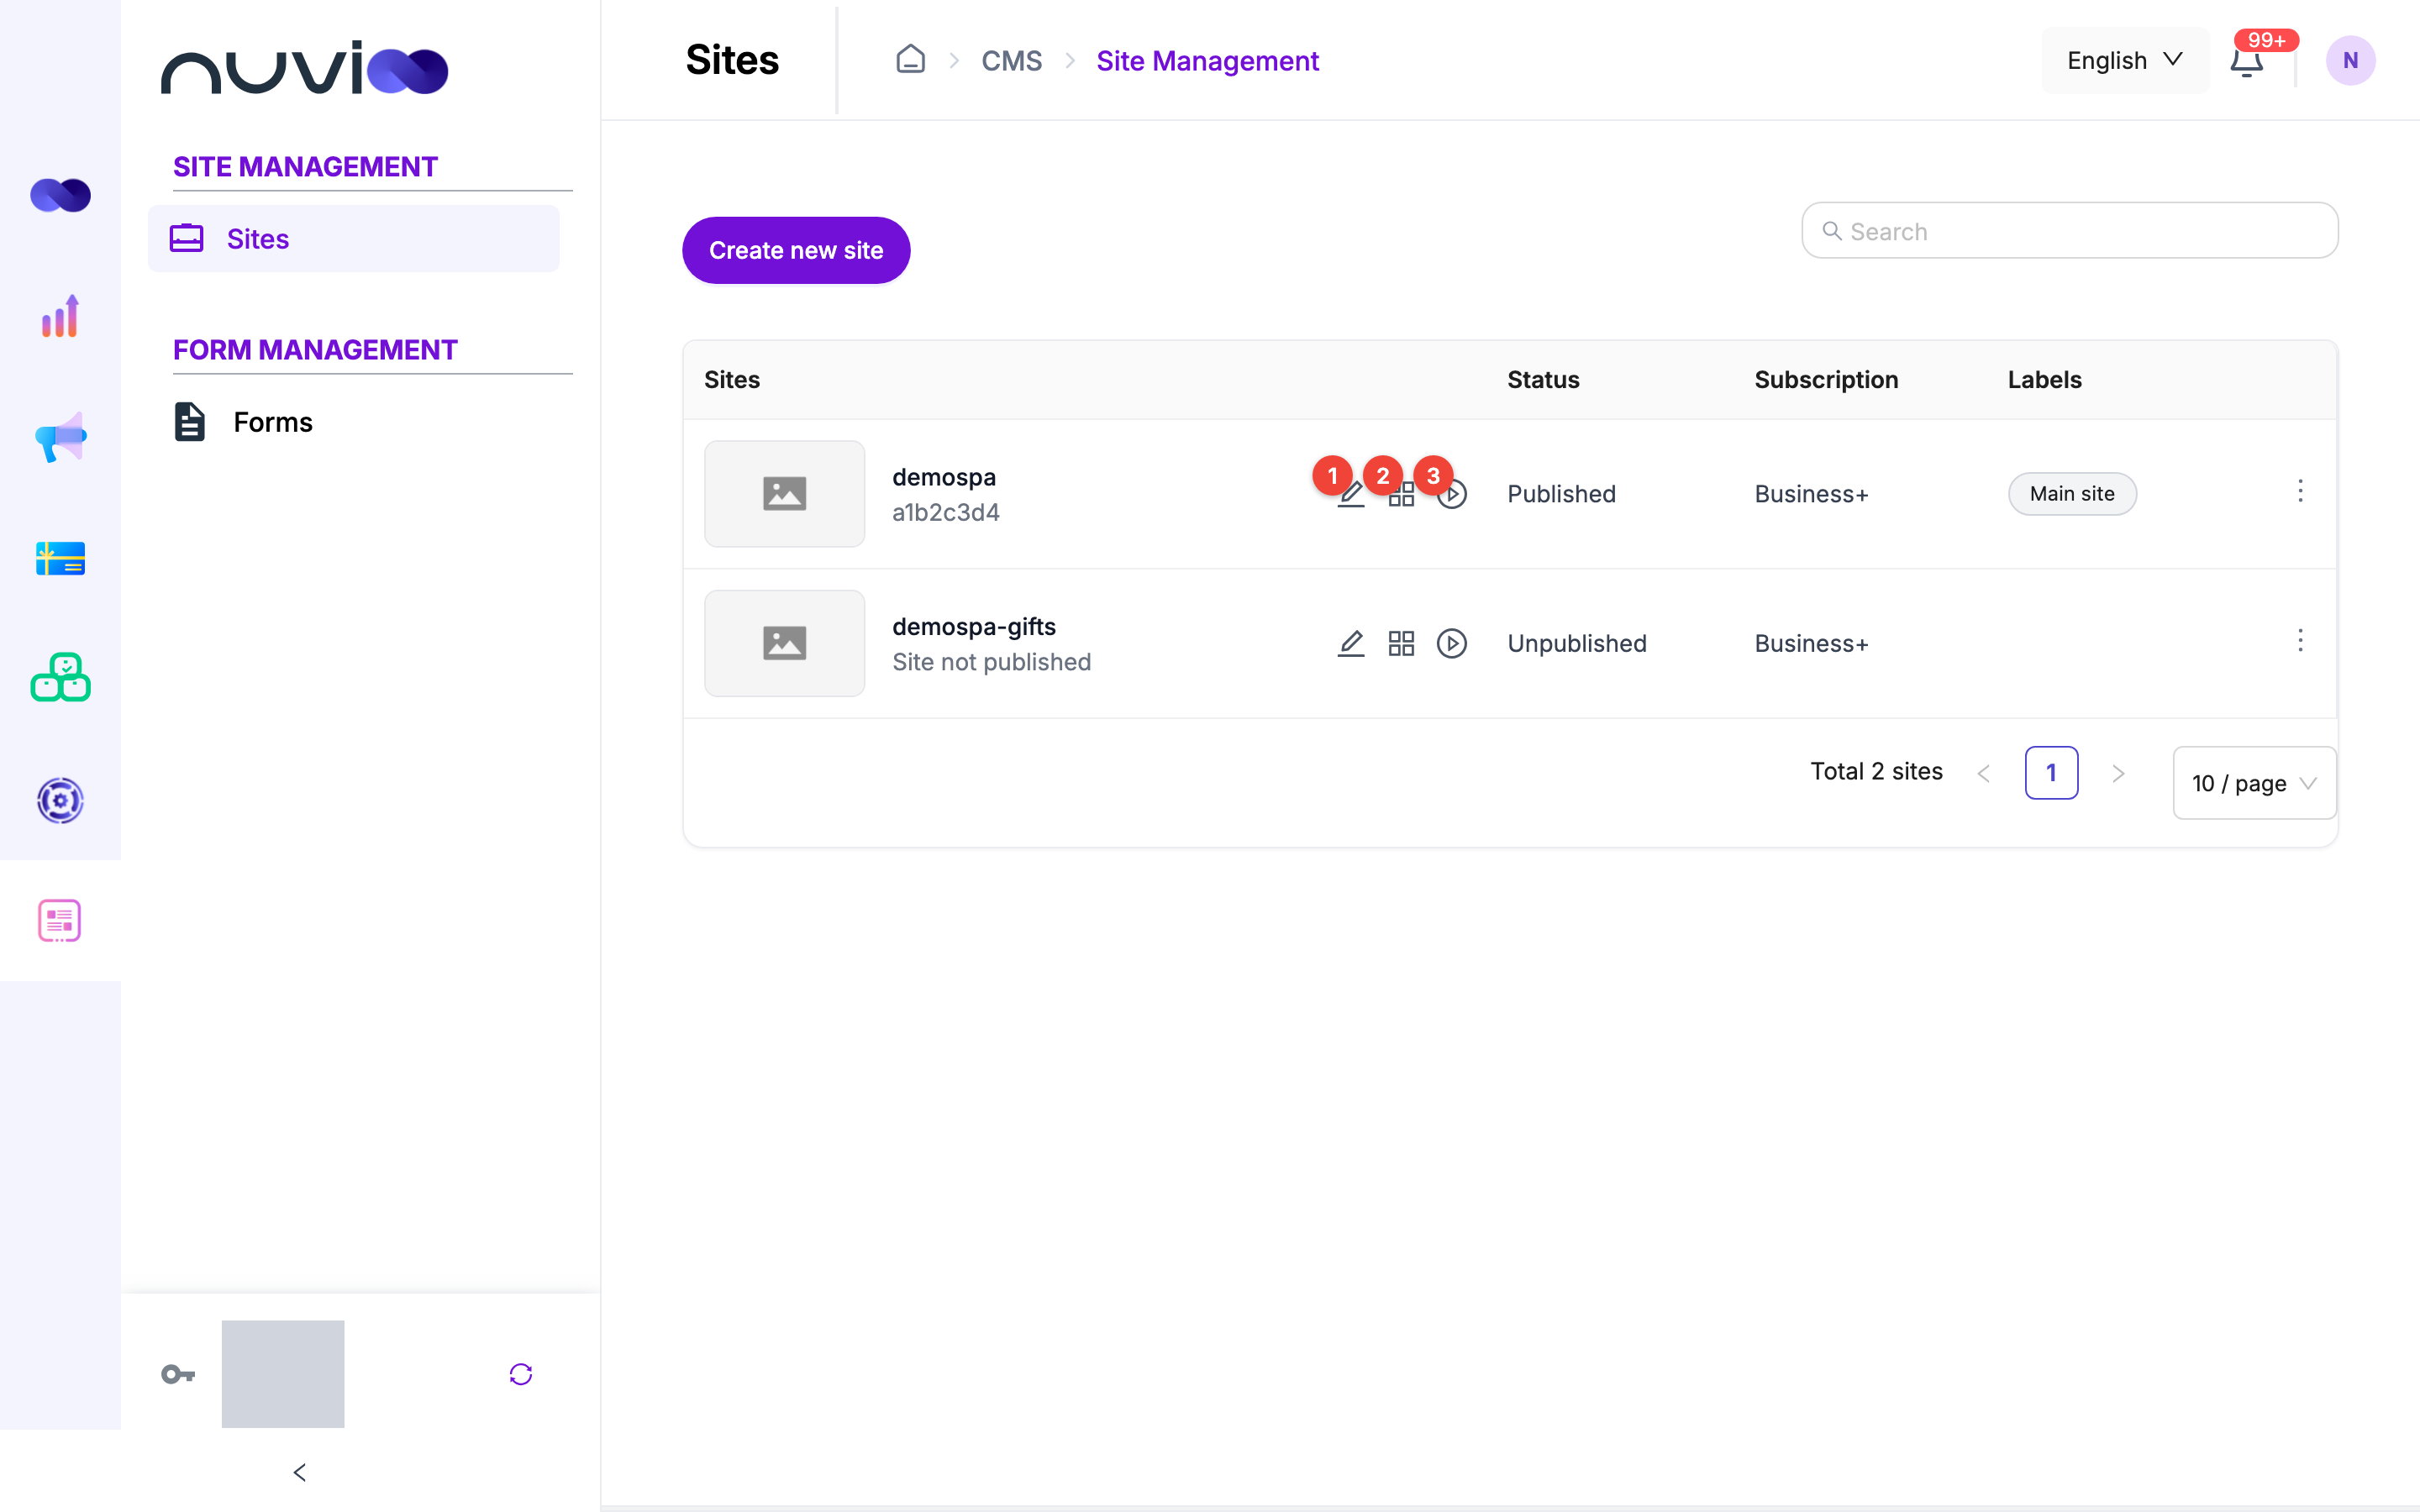
Task: Open the user avatar N menu
Action: click(2350, 60)
